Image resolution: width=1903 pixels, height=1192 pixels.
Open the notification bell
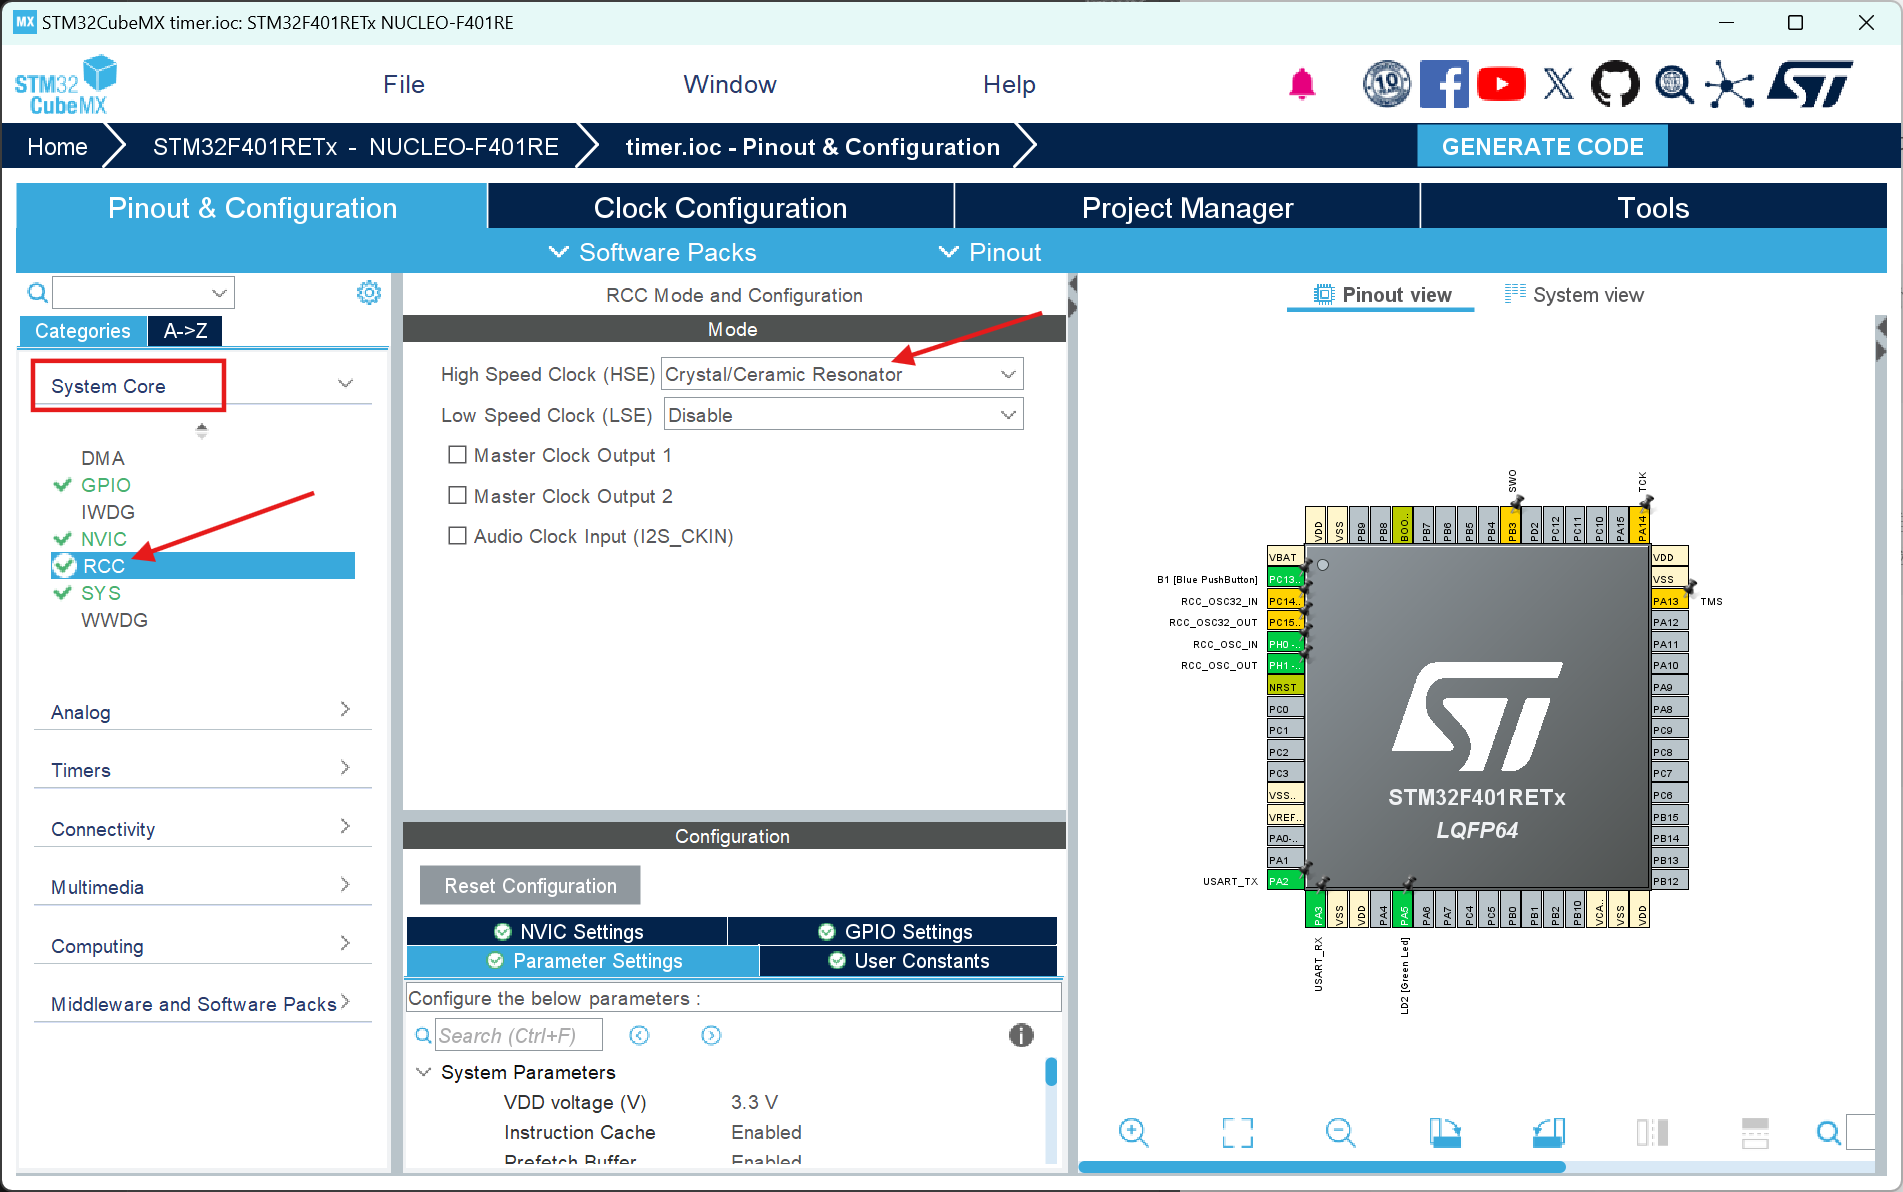[x=1301, y=84]
